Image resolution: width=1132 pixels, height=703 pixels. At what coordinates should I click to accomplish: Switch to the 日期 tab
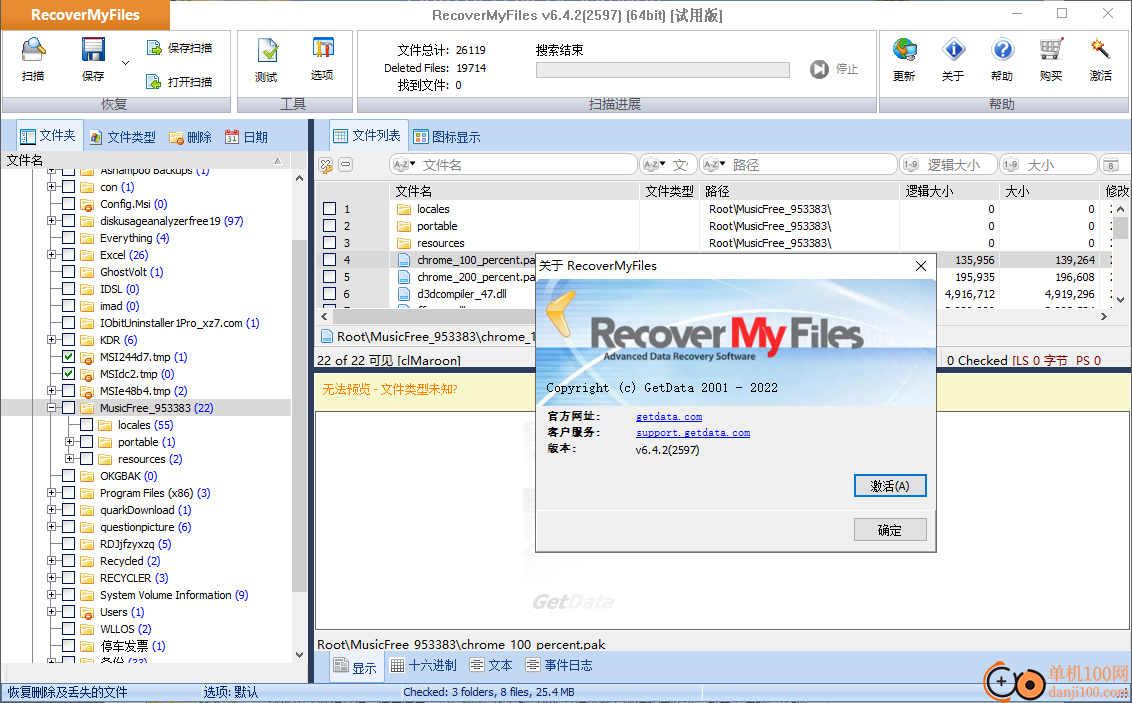[246, 137]
